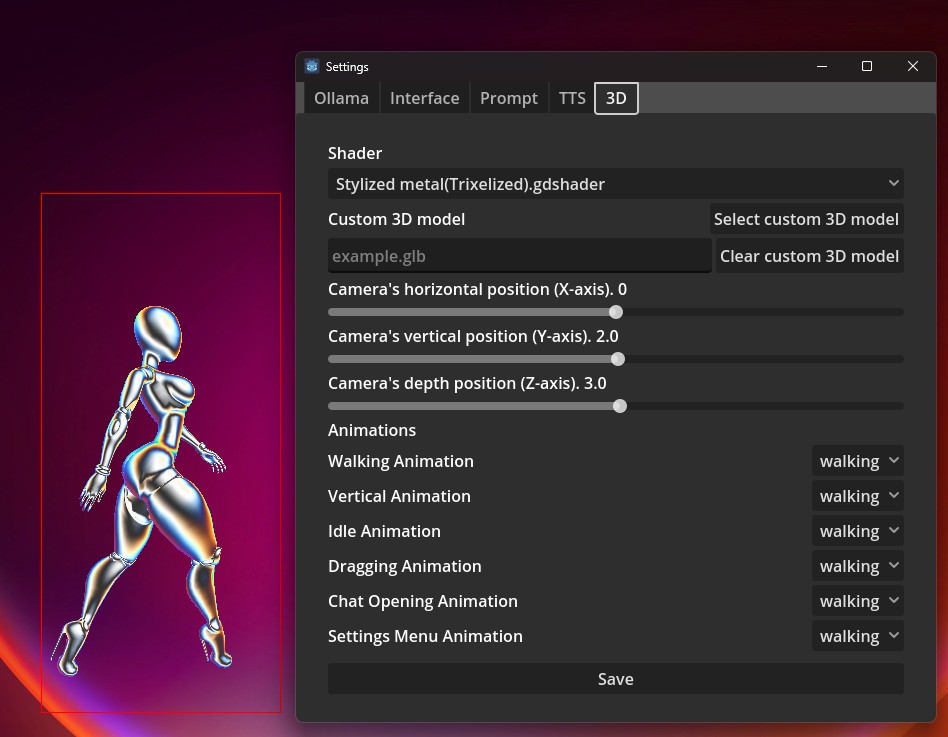Click Select custom 3D model button
Screen dimensions: 948x737
click(806, 219)
